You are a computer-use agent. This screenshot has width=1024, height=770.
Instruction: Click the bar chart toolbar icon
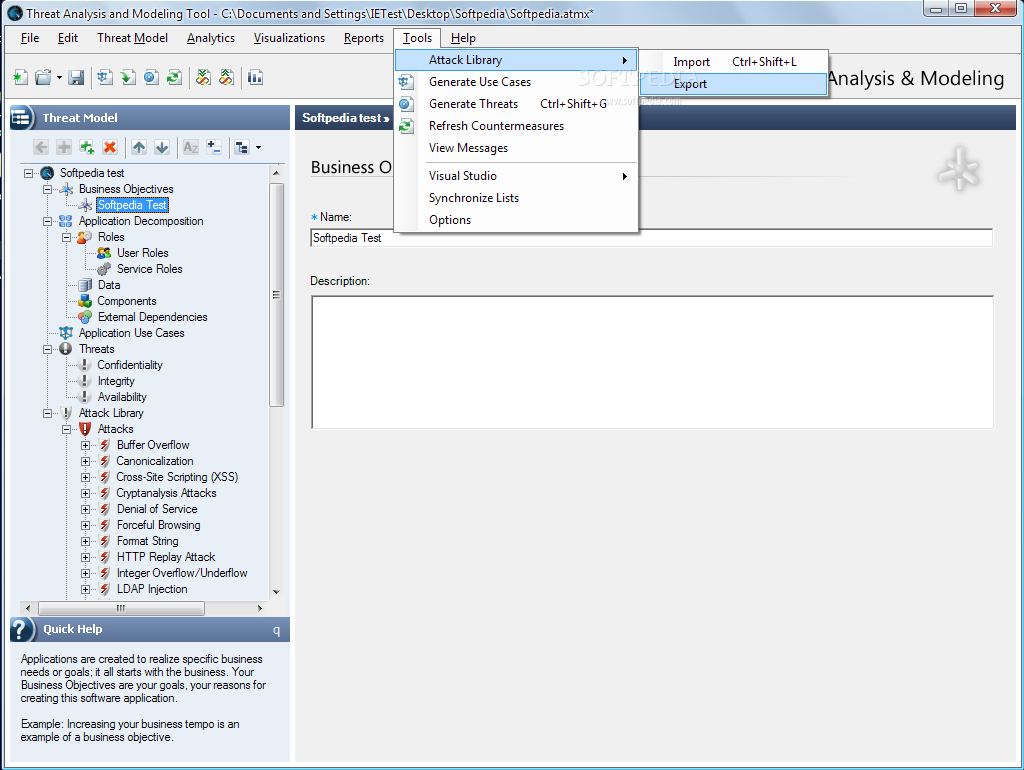tap(255, 78)
